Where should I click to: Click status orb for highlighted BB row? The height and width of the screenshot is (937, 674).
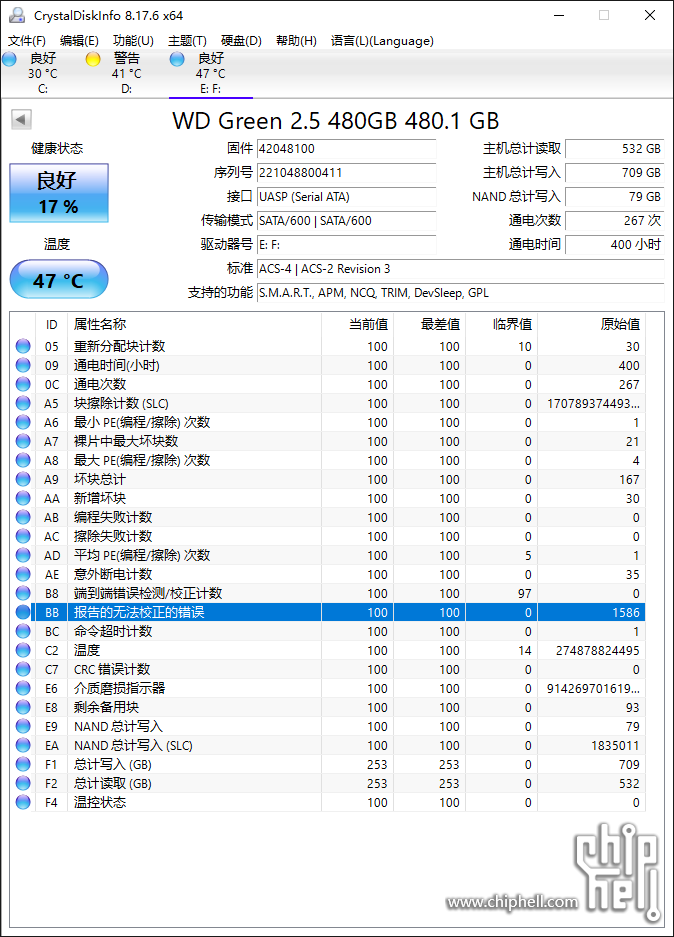(23, 612)
